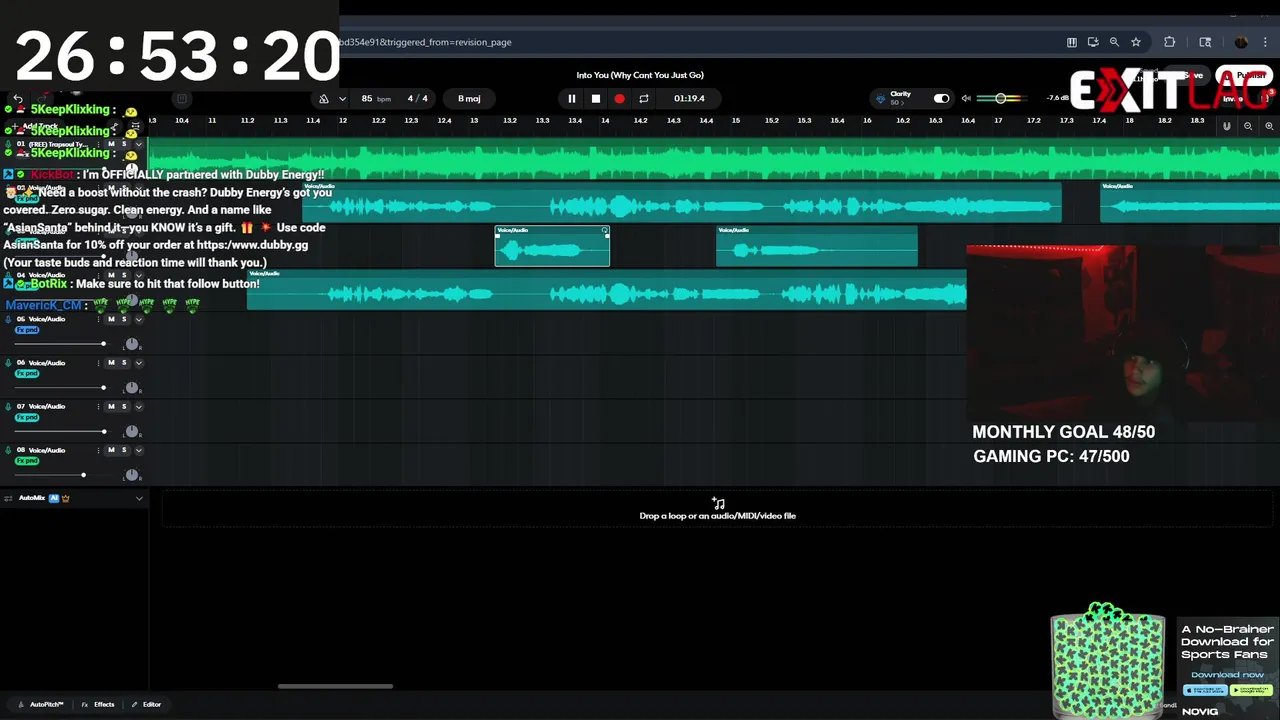1280x720 pixels.
Task: Open track 08 three-dot options
Action: 98,450
